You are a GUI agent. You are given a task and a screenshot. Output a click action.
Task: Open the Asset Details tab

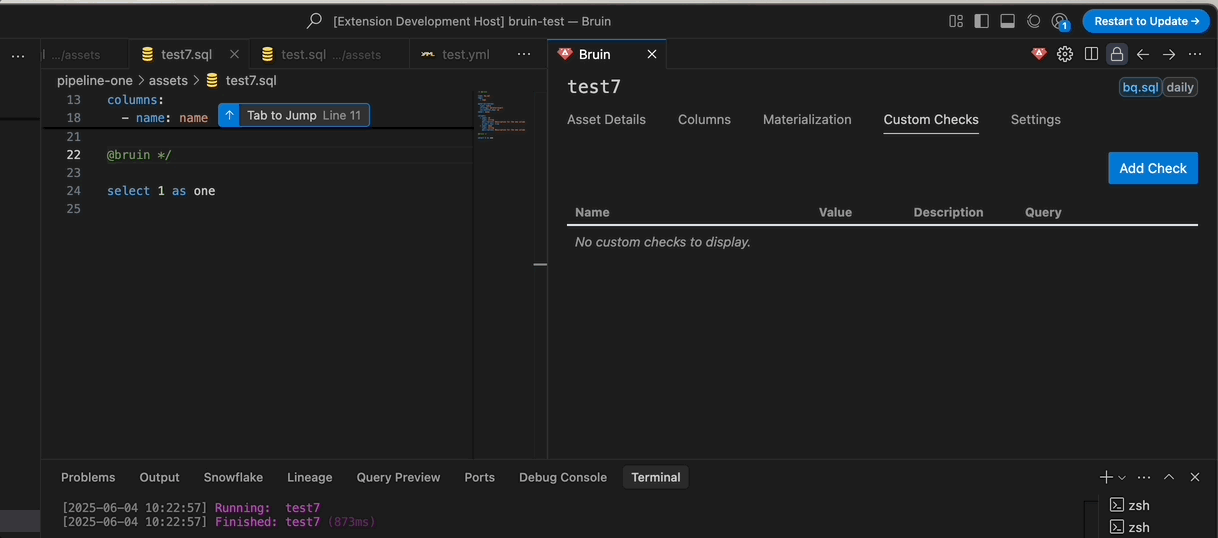pyautogui.click(x=606, y=119)
